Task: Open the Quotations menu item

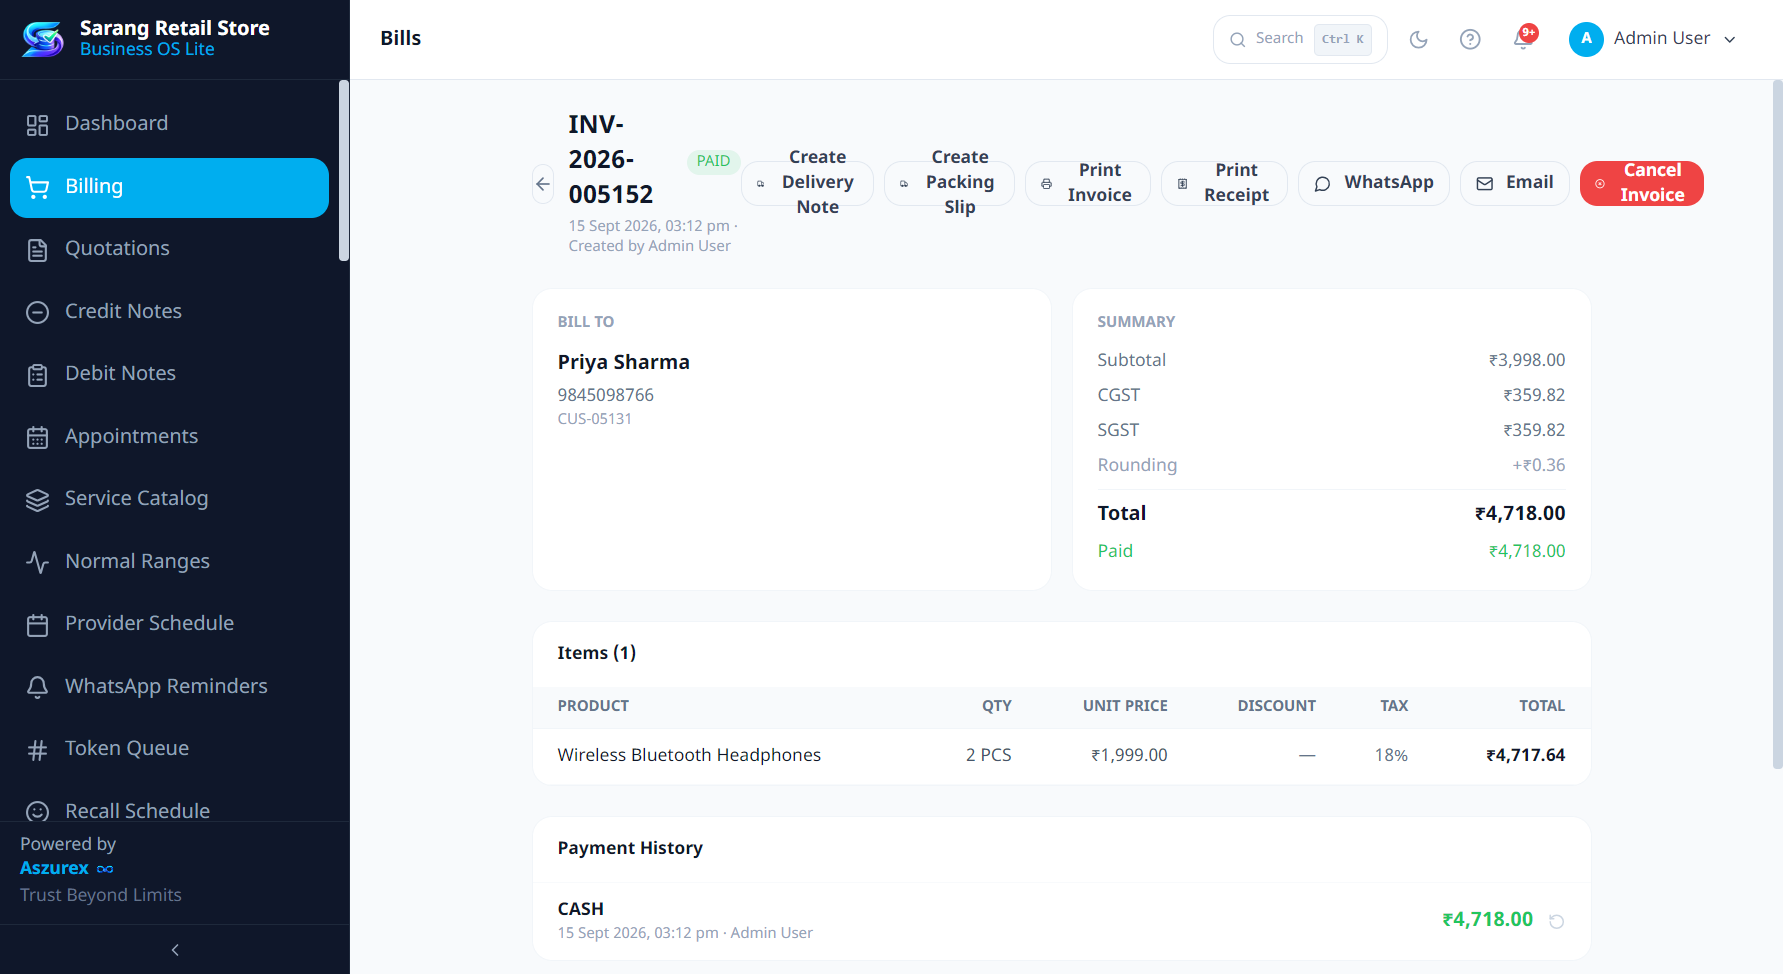Action: [170, 249]
